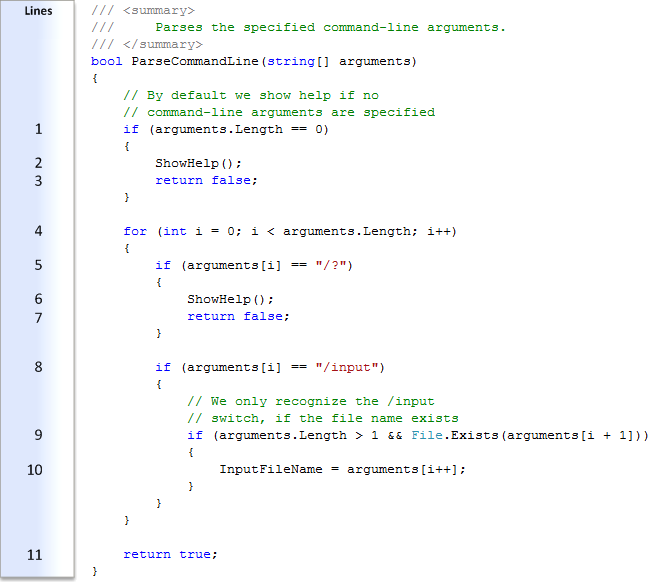This screenshot has width=666, height=582.
Task: Click line number 7 in margin
Action: (38, 318)
